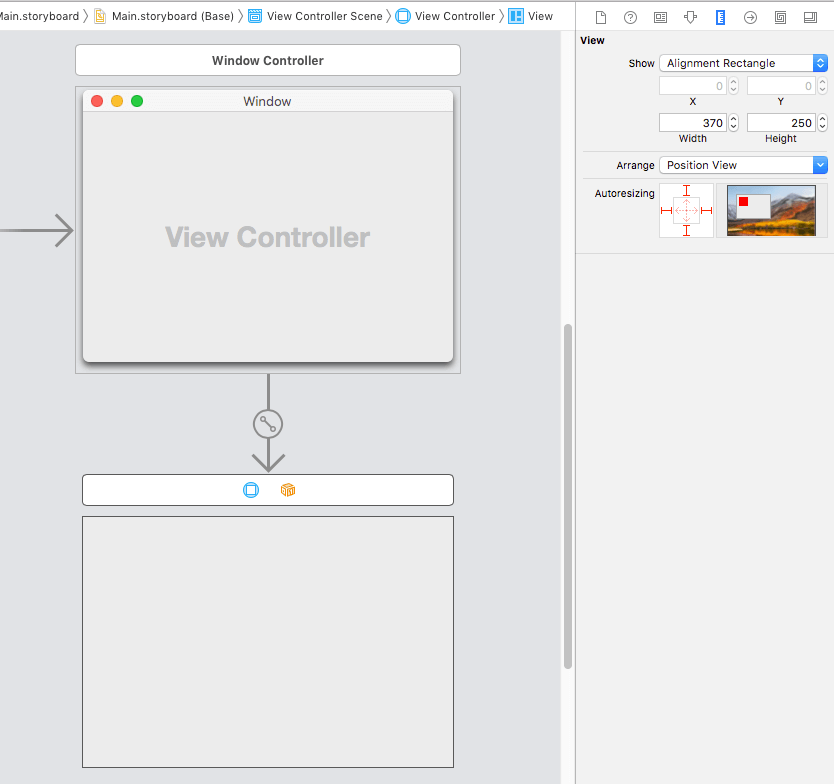
Task: Open the View Effects inspector
Action: click(x=810, y=17)
